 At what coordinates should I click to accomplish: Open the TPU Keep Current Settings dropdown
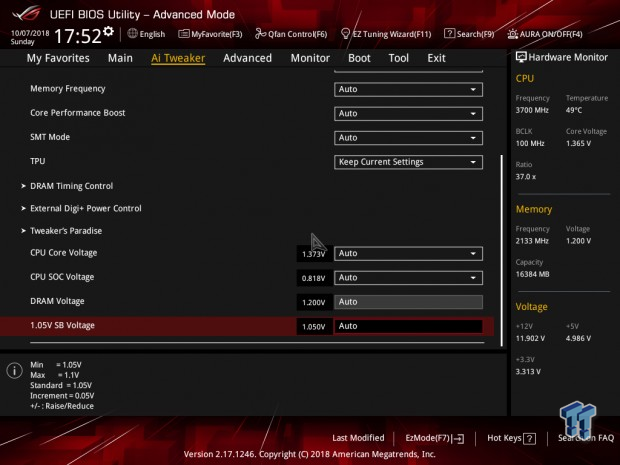point(408,162)
